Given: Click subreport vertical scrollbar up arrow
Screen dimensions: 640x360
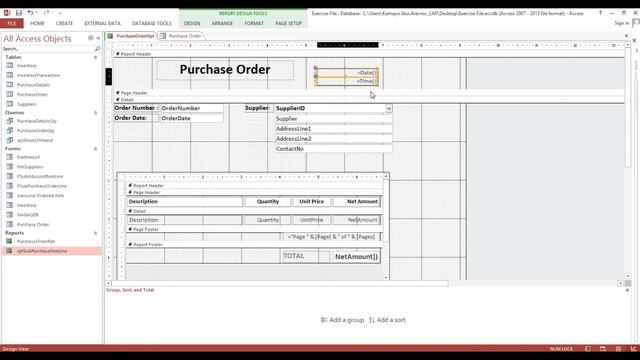Looking at the screenshot, I should coord(386,177).
